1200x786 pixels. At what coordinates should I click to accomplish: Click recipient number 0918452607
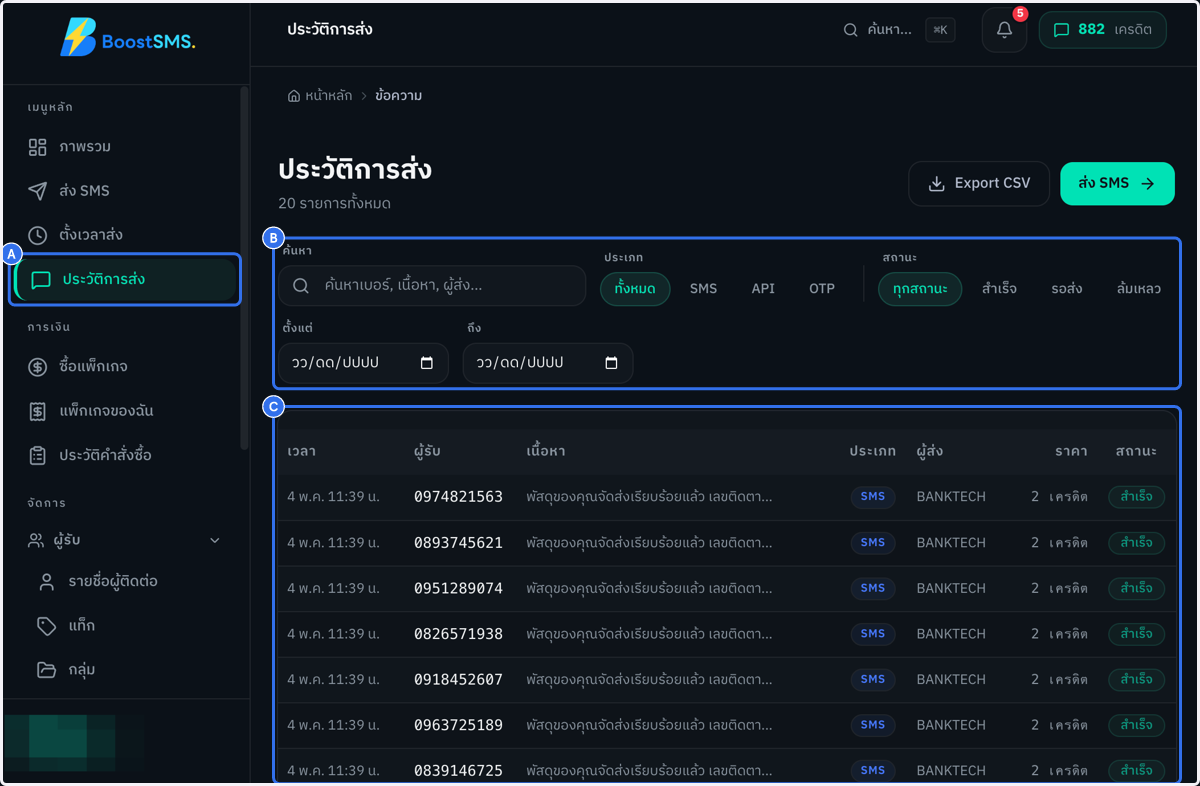click(x=458, y=680)
